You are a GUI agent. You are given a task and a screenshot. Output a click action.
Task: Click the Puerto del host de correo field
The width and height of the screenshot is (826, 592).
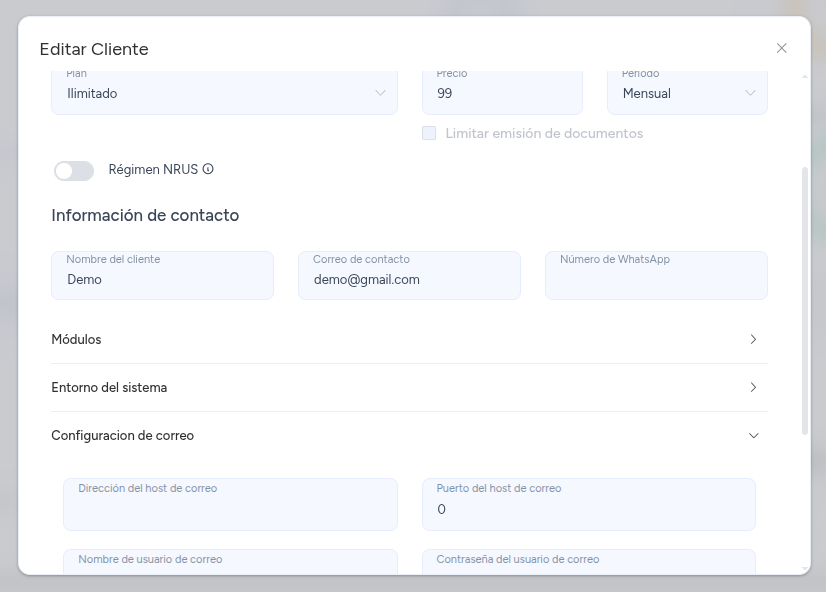588,505
